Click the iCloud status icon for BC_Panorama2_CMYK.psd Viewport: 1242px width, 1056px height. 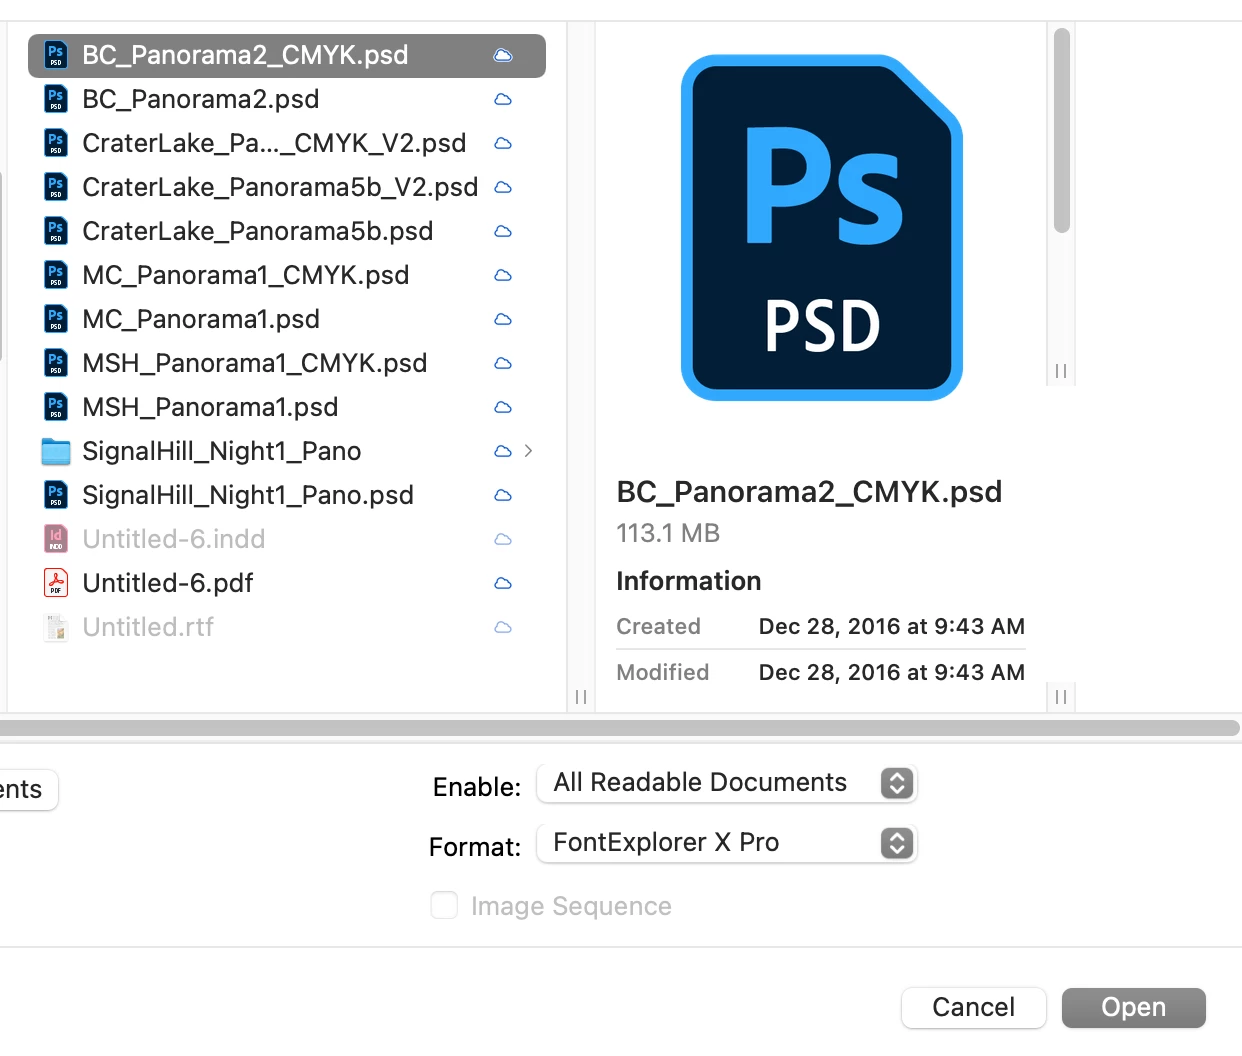tap(503, 55)
